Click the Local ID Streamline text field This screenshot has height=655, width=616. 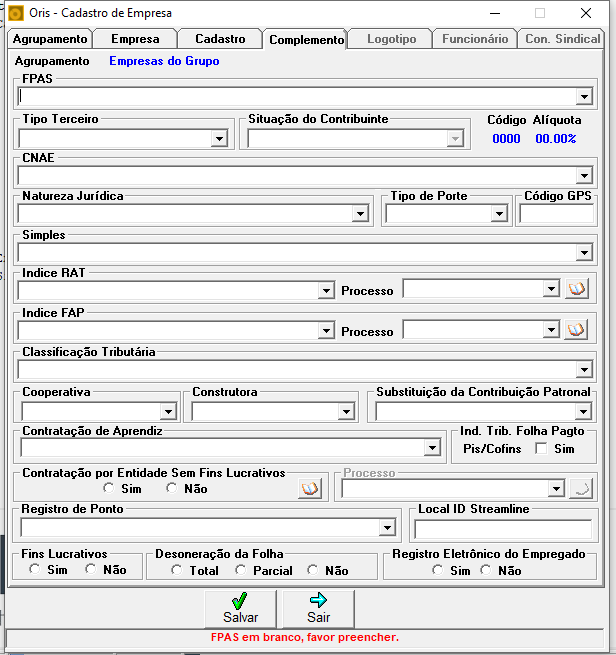tap(503, 529)
